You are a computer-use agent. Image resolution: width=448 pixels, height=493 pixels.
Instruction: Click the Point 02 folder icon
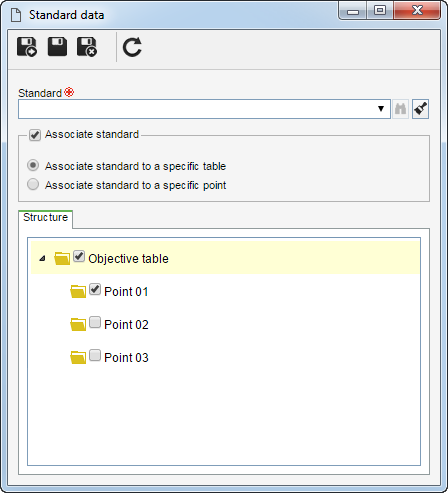coord(78,324)
